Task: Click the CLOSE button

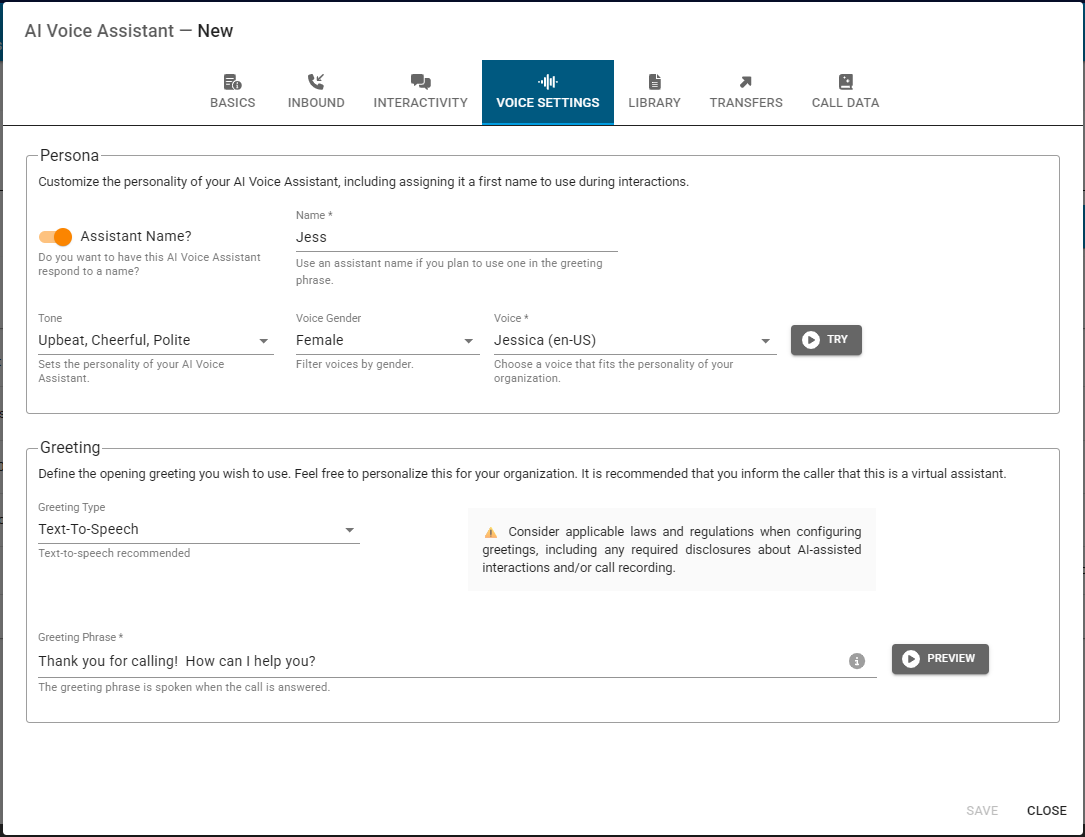Action: [x=1046, y=811]
